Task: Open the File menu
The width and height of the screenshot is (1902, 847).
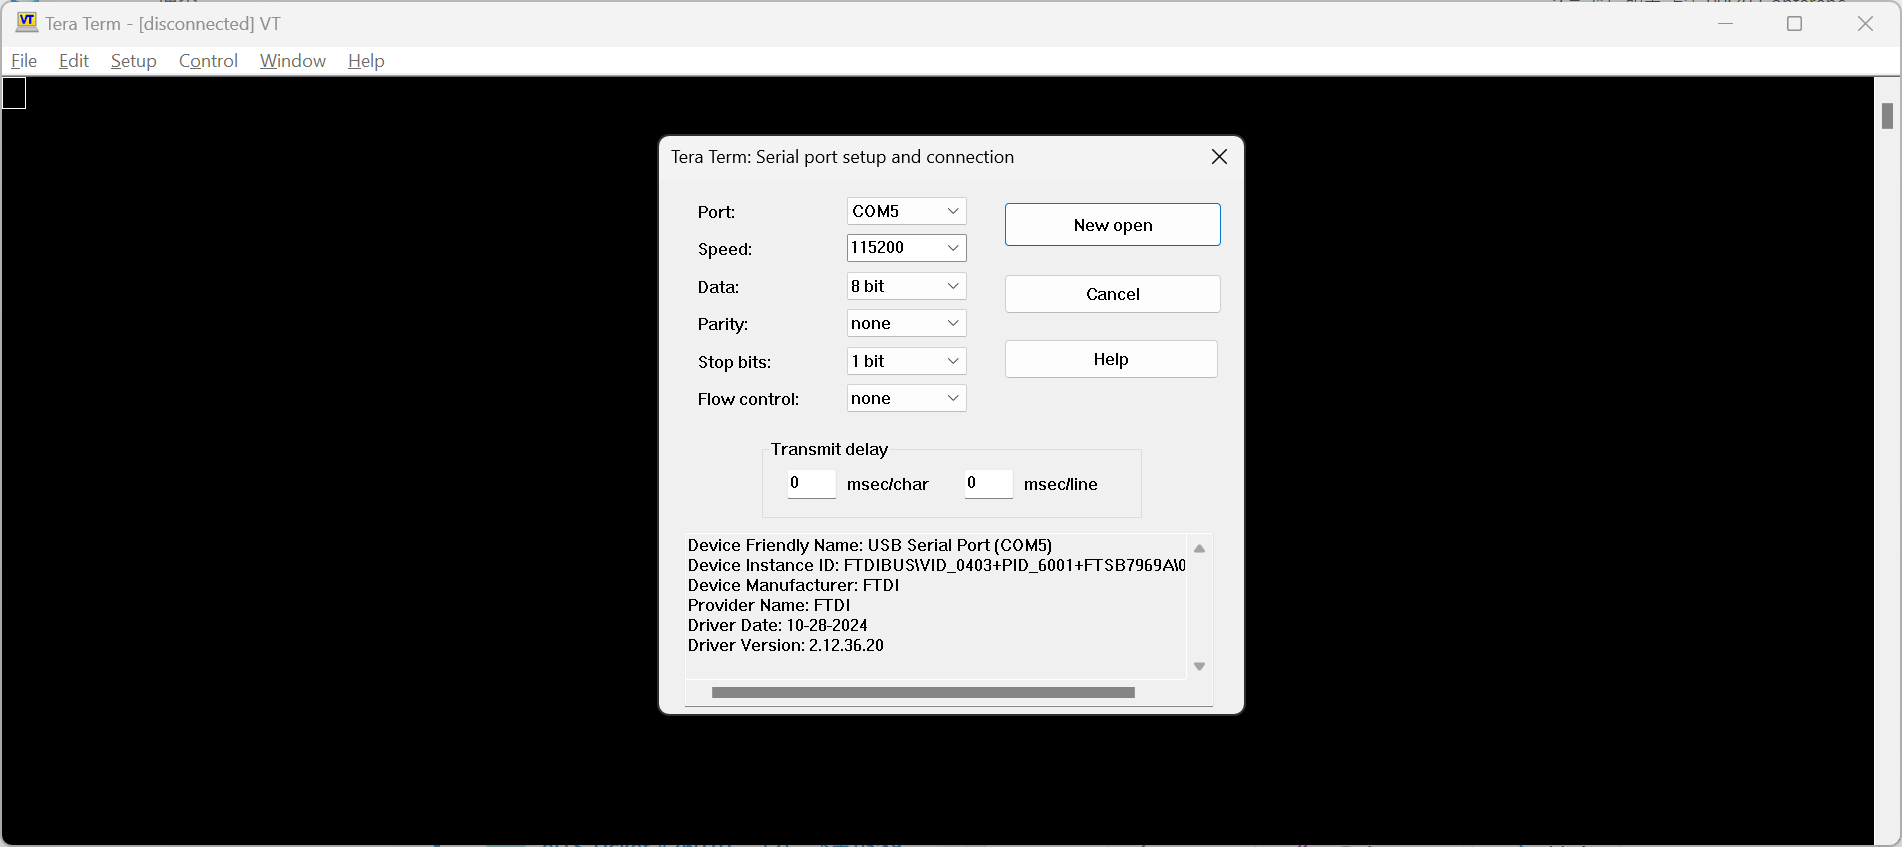Action: (x=24, y=61)
